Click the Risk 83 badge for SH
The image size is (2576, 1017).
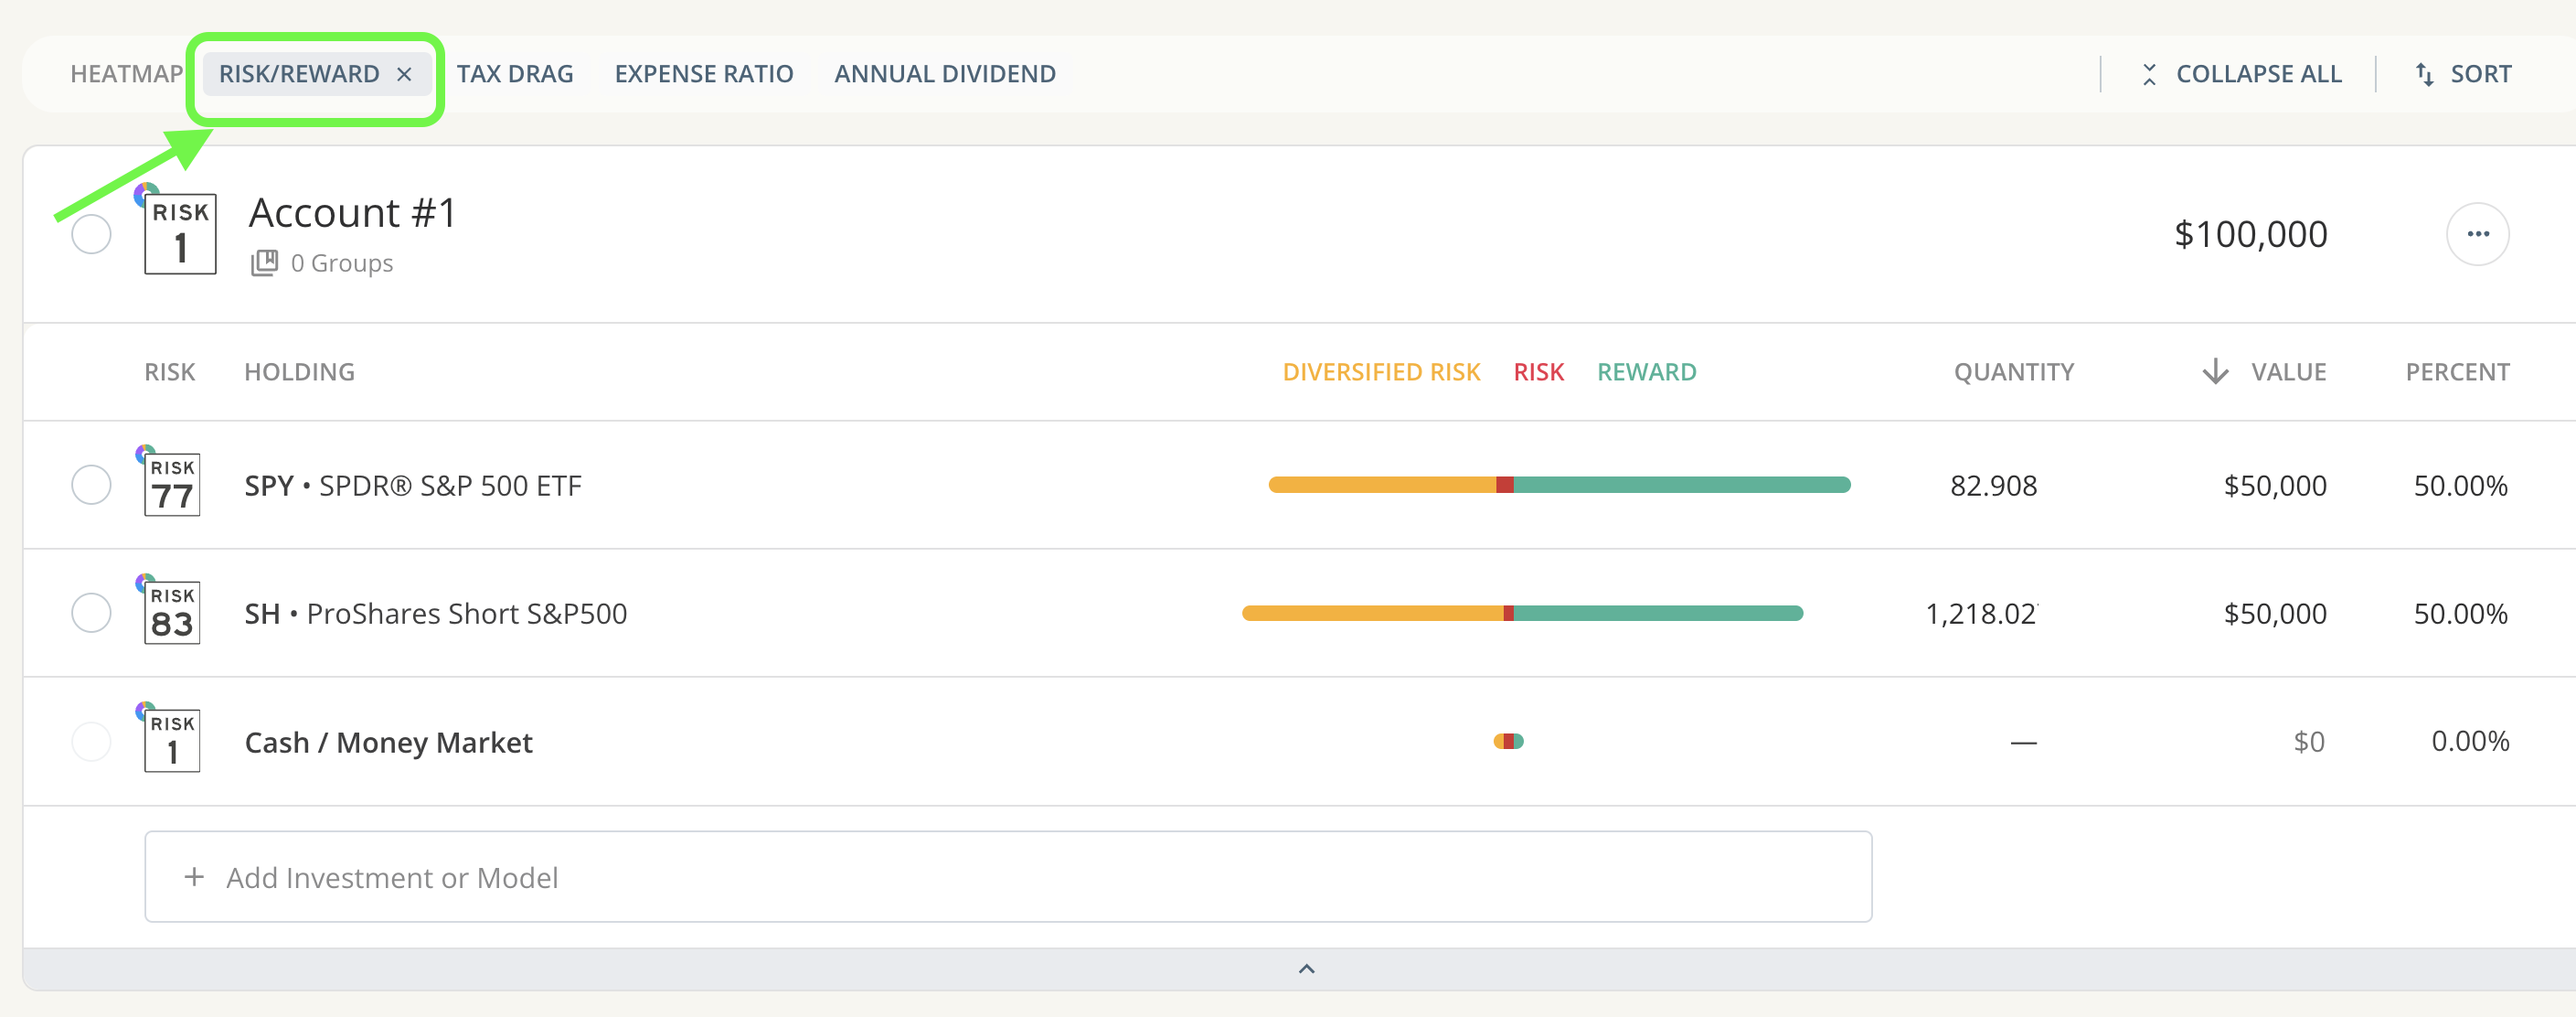[x=171, y=613]
